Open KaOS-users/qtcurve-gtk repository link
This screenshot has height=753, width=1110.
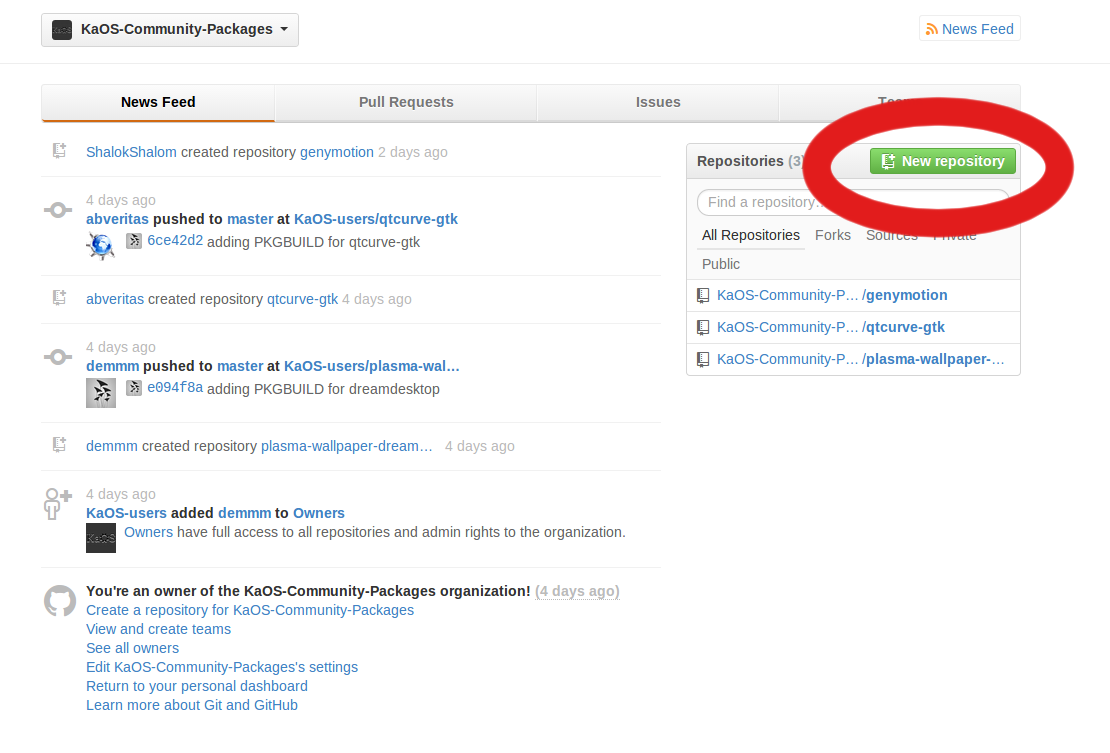tap(375, 219)
